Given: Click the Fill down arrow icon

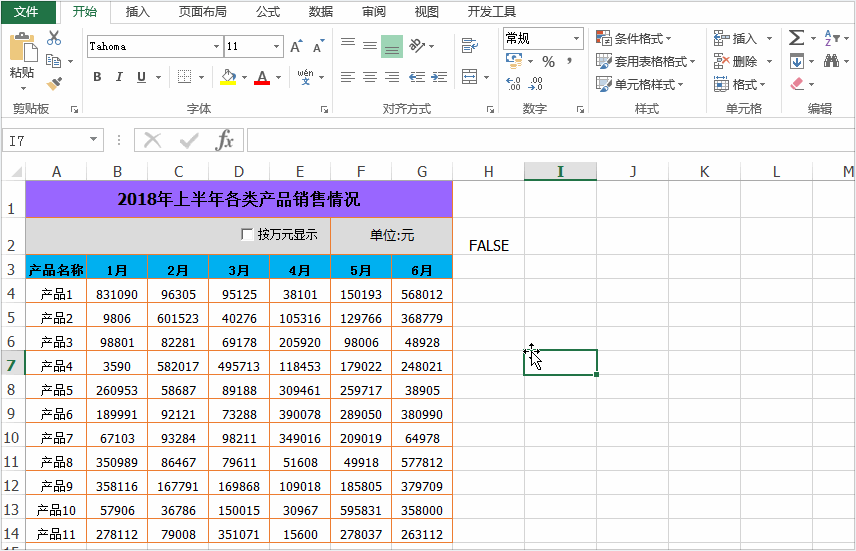Looking at the screenshot, I should point(796,61).
